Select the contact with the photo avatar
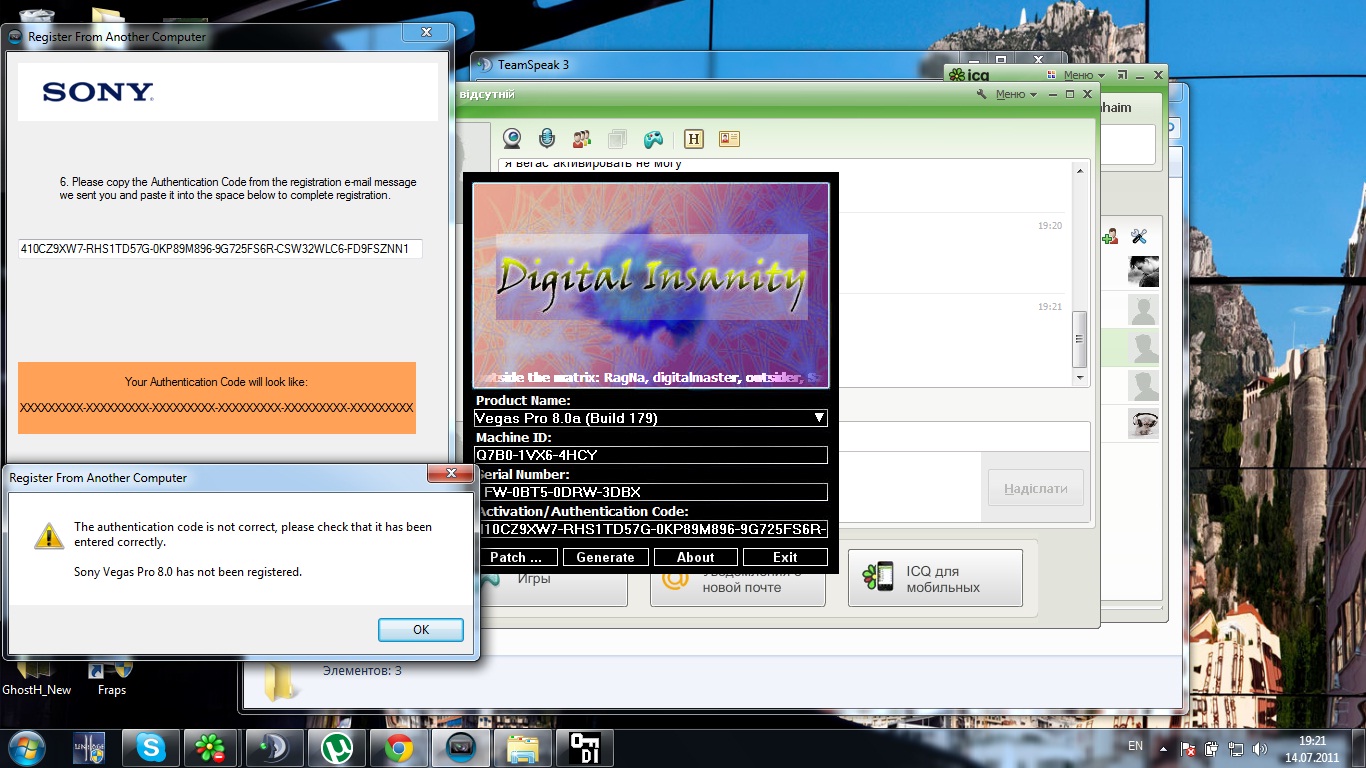This screenshot has width=1366, height=768. coord(1143,271)
